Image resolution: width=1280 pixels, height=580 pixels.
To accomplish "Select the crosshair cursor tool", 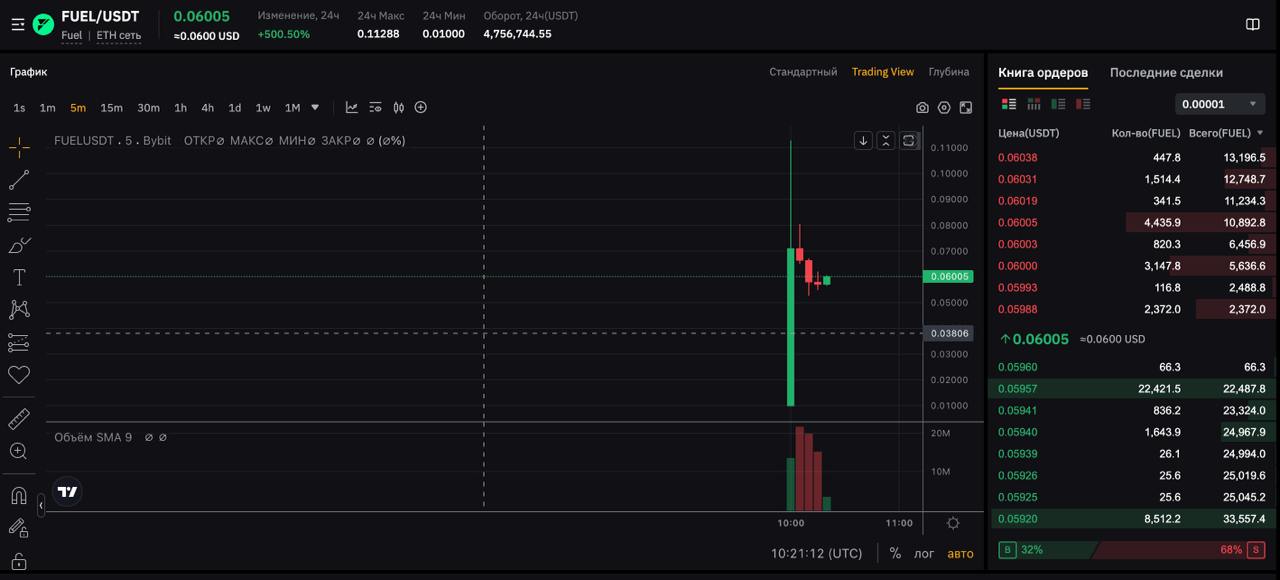I will pyautogui.click(x=19, y=148).
